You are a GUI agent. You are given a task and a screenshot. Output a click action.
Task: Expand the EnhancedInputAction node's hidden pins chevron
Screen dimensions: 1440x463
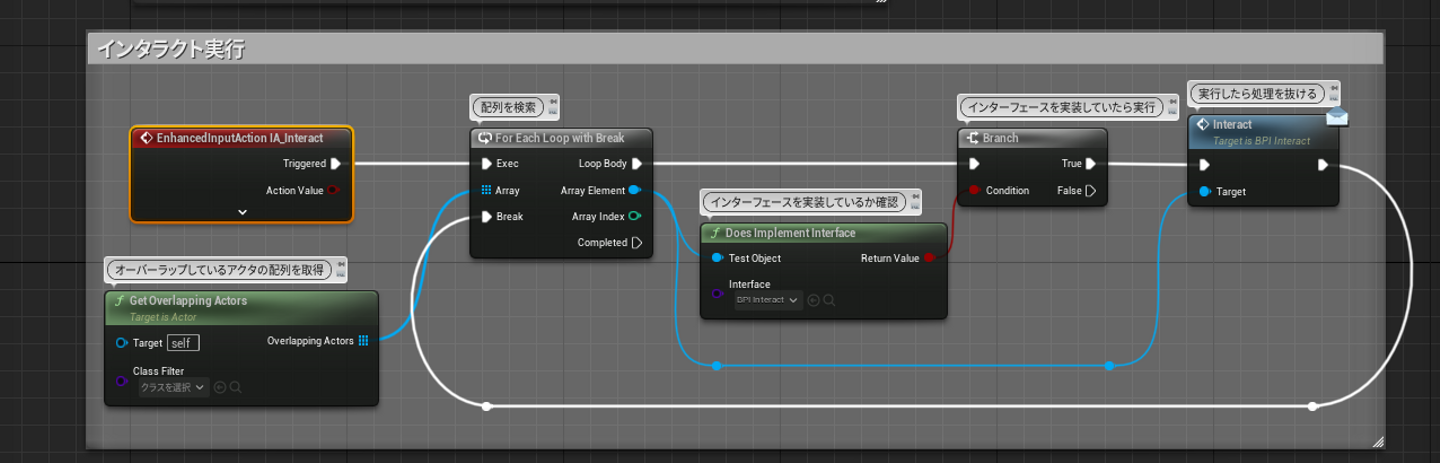pyautogui.click(x=241, y=212)
